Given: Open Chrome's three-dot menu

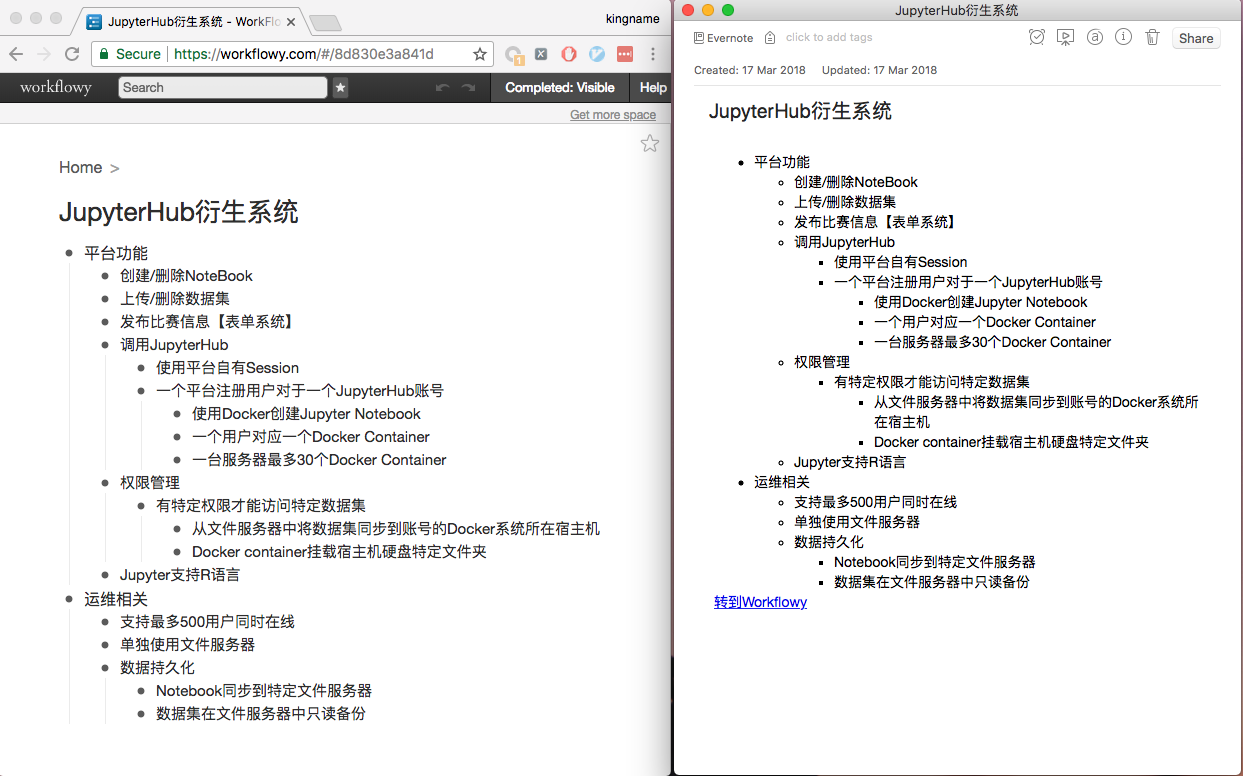Looking at the screenshot, I should coord(653,55).
